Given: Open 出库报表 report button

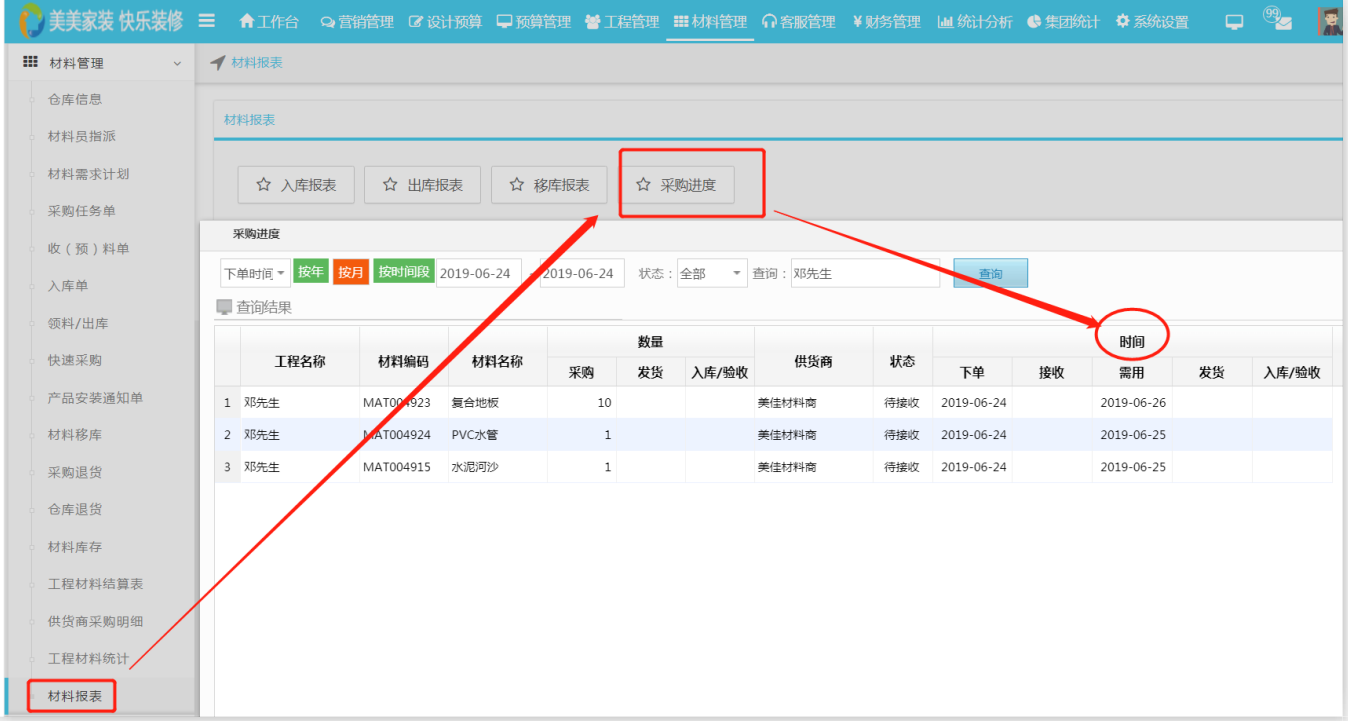Looking at the screenshot, I should pos(422,185).
